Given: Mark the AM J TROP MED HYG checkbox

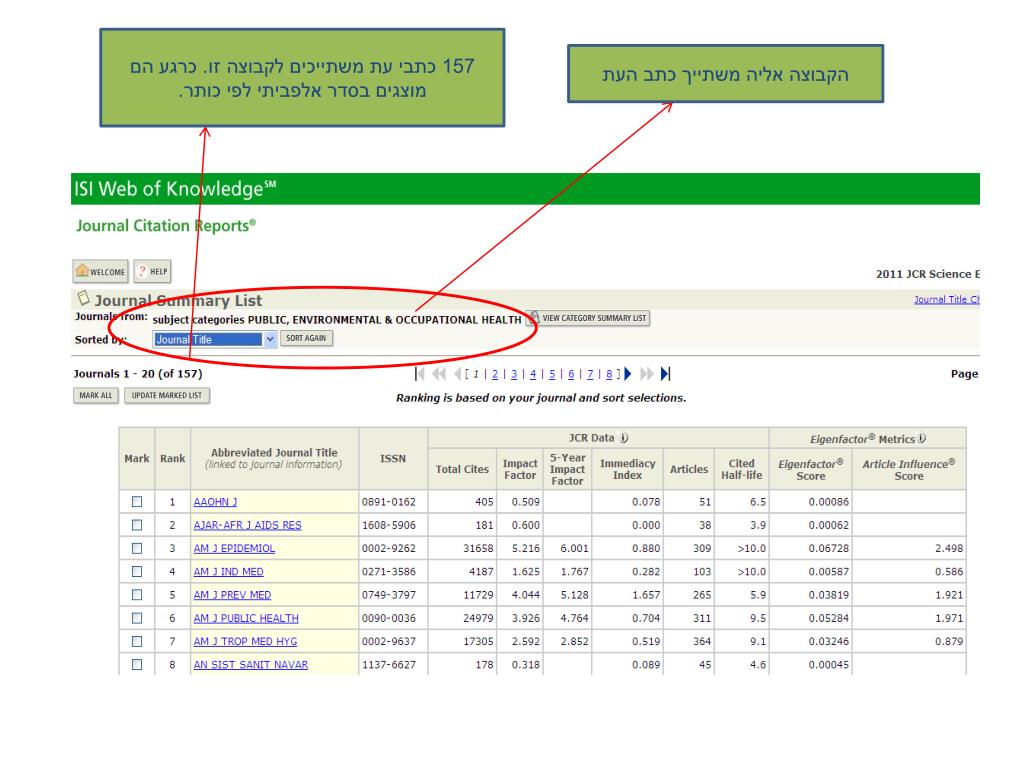Looking at the screenshot, I should [136, 641].
